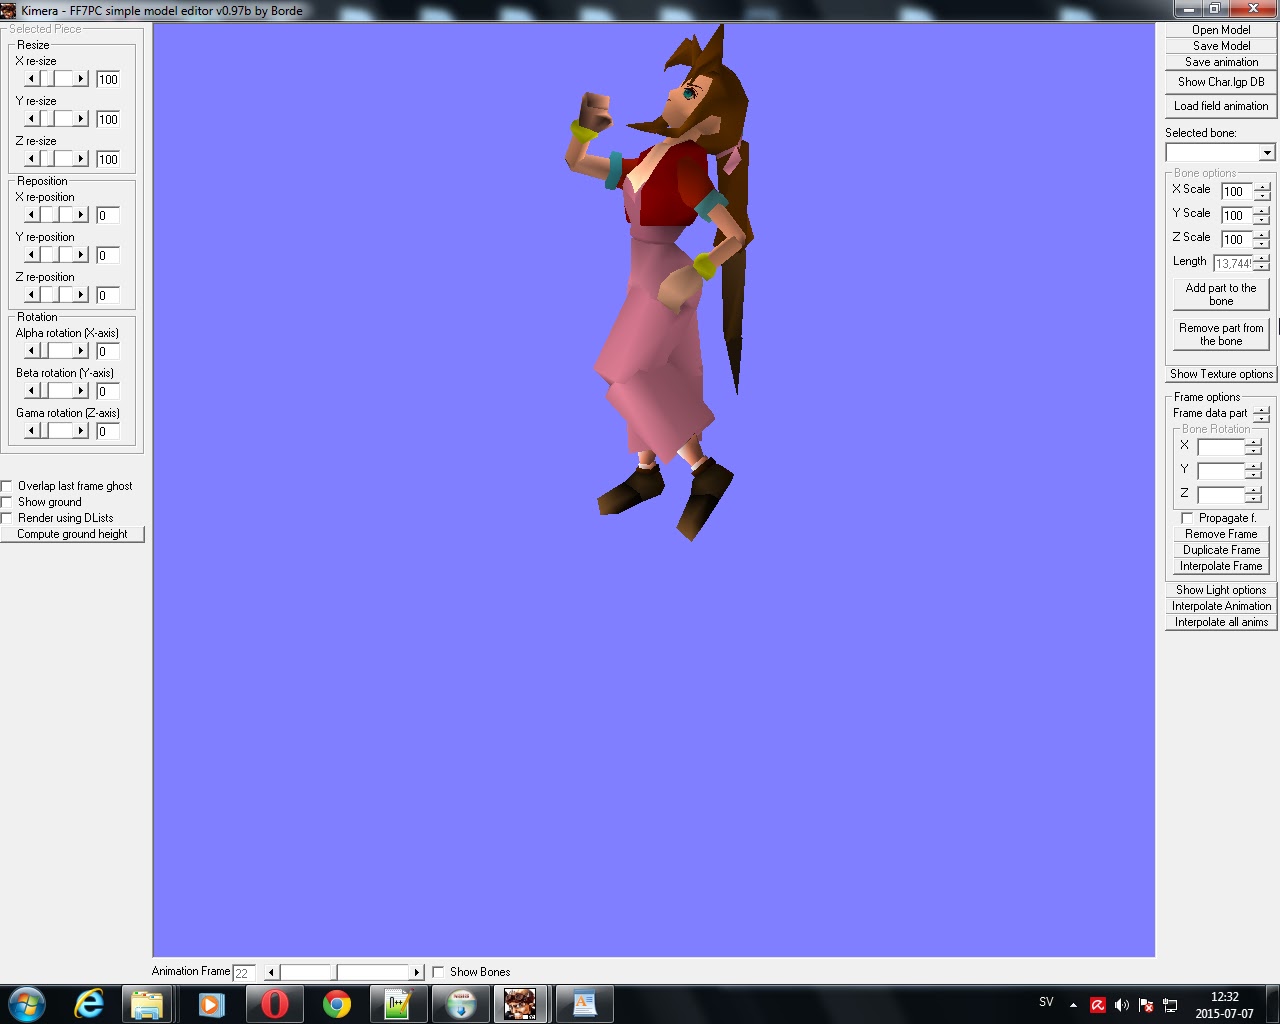The width and height of the screenshot is (1280, 1024).
Task: Increase Bone Rotation X spinner
Action: pos(1253,443)
